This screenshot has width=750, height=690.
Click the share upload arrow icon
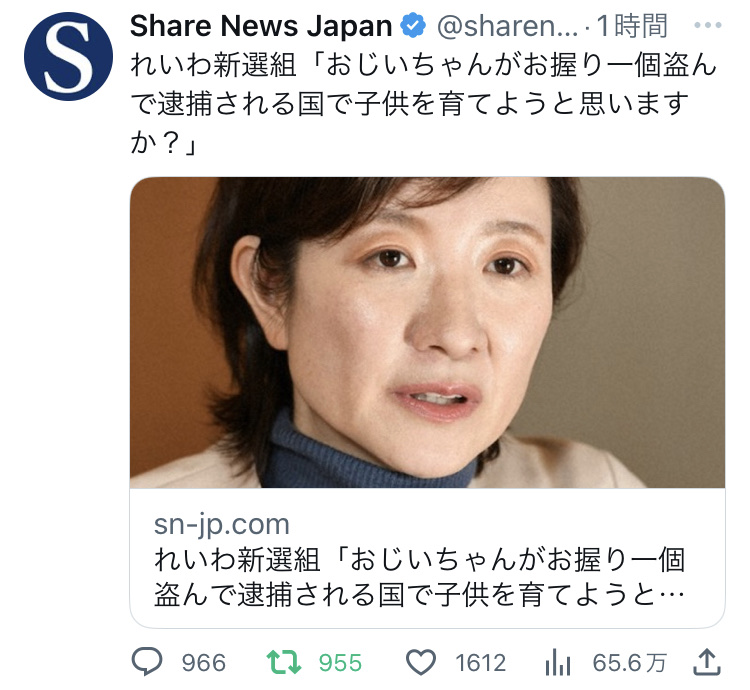tap(707, 662)
